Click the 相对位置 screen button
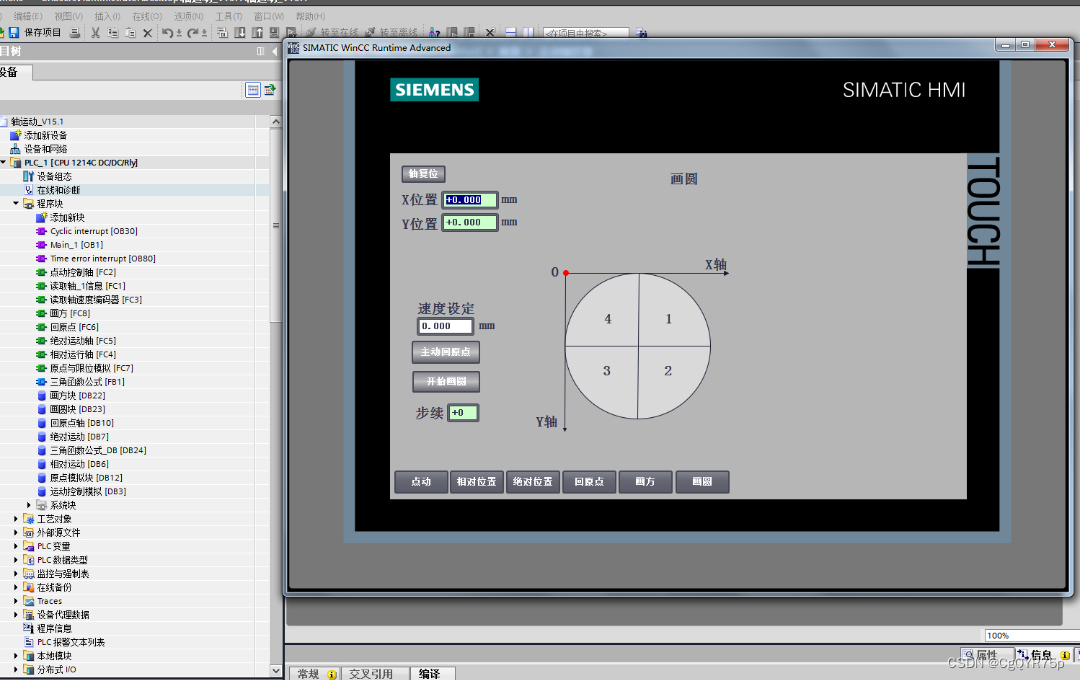1080x680 pixels. [x=477, y=482]
